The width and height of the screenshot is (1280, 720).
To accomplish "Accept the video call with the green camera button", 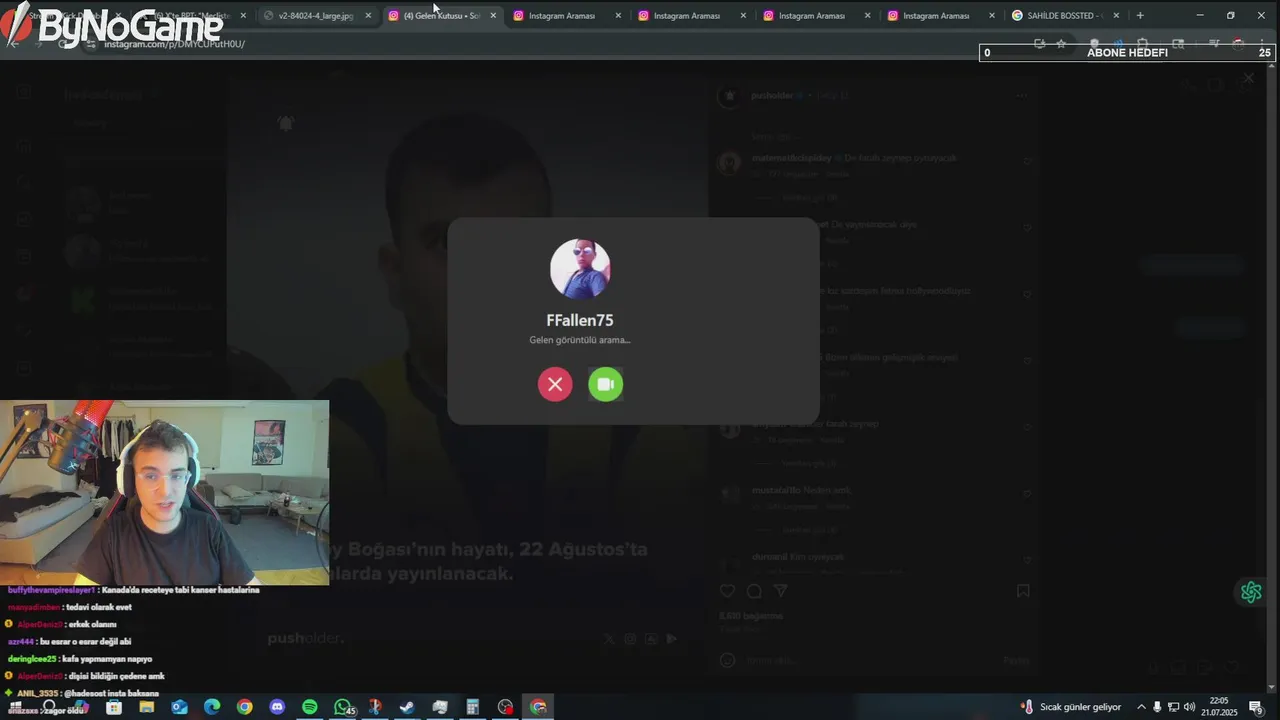I will click(x=605, y=384).
